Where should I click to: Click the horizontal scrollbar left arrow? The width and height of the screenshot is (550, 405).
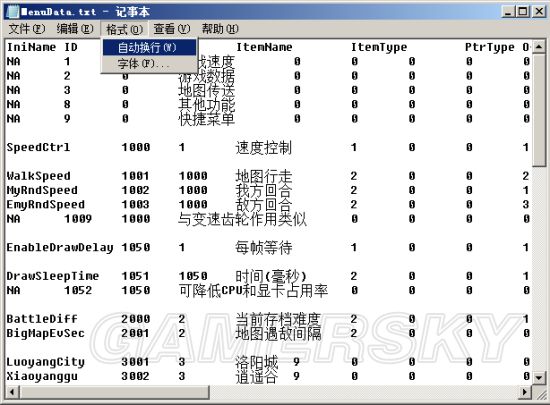[12, 391]
